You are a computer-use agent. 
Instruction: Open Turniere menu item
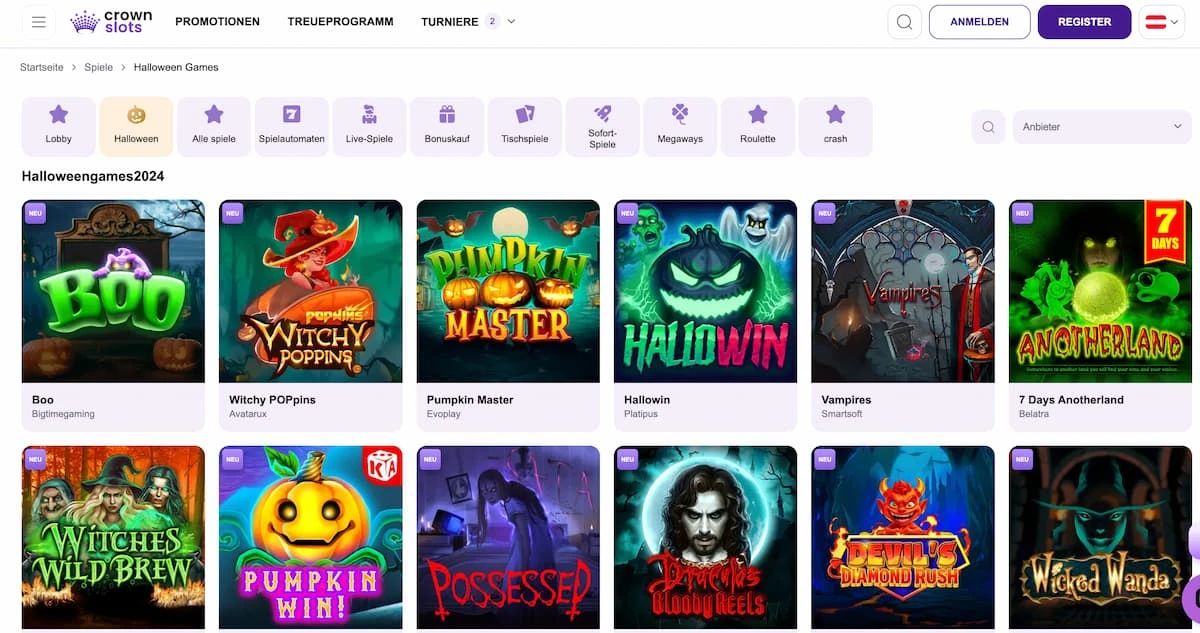pos(450,21)
